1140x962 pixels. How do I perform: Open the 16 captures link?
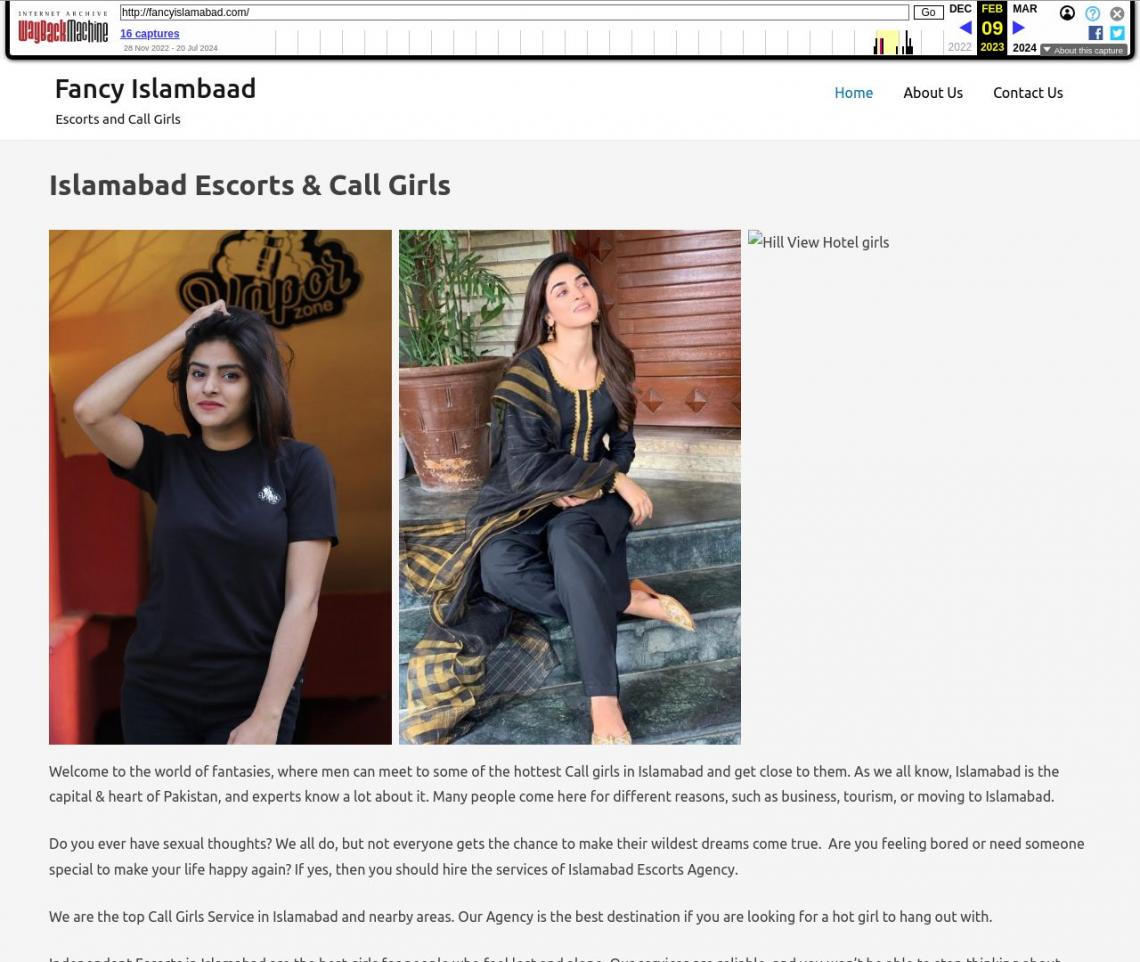[149, 33]
